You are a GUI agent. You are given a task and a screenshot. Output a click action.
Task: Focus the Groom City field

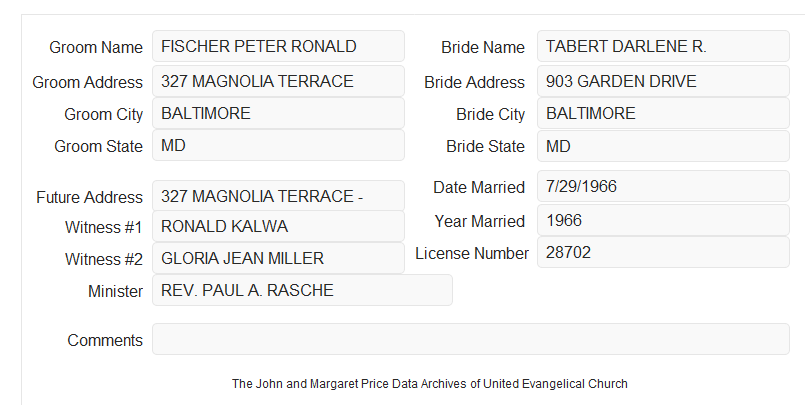[x=278, y=113]
